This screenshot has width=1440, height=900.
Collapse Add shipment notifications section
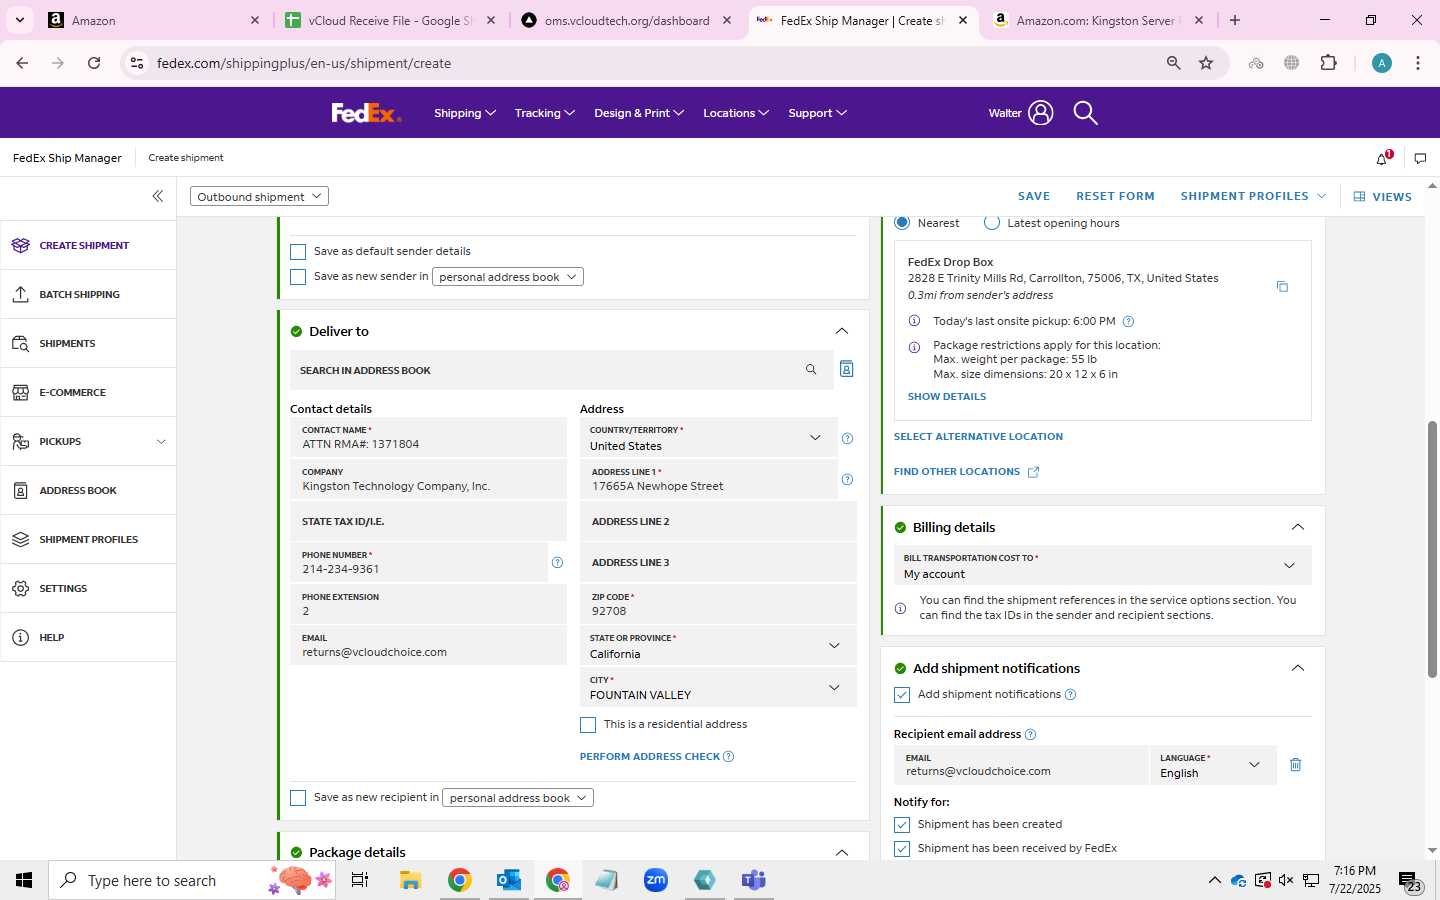click(1298, 668)
